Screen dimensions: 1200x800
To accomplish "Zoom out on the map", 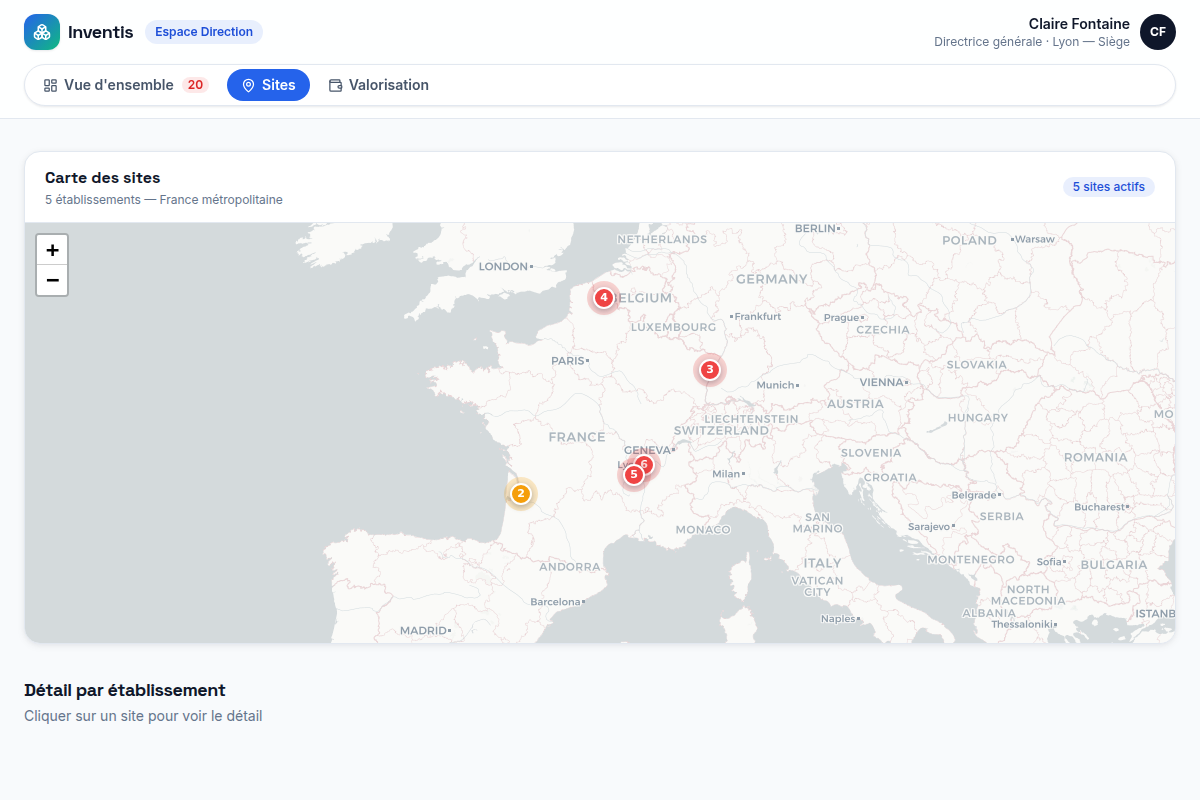I will (x=52, y=281).
